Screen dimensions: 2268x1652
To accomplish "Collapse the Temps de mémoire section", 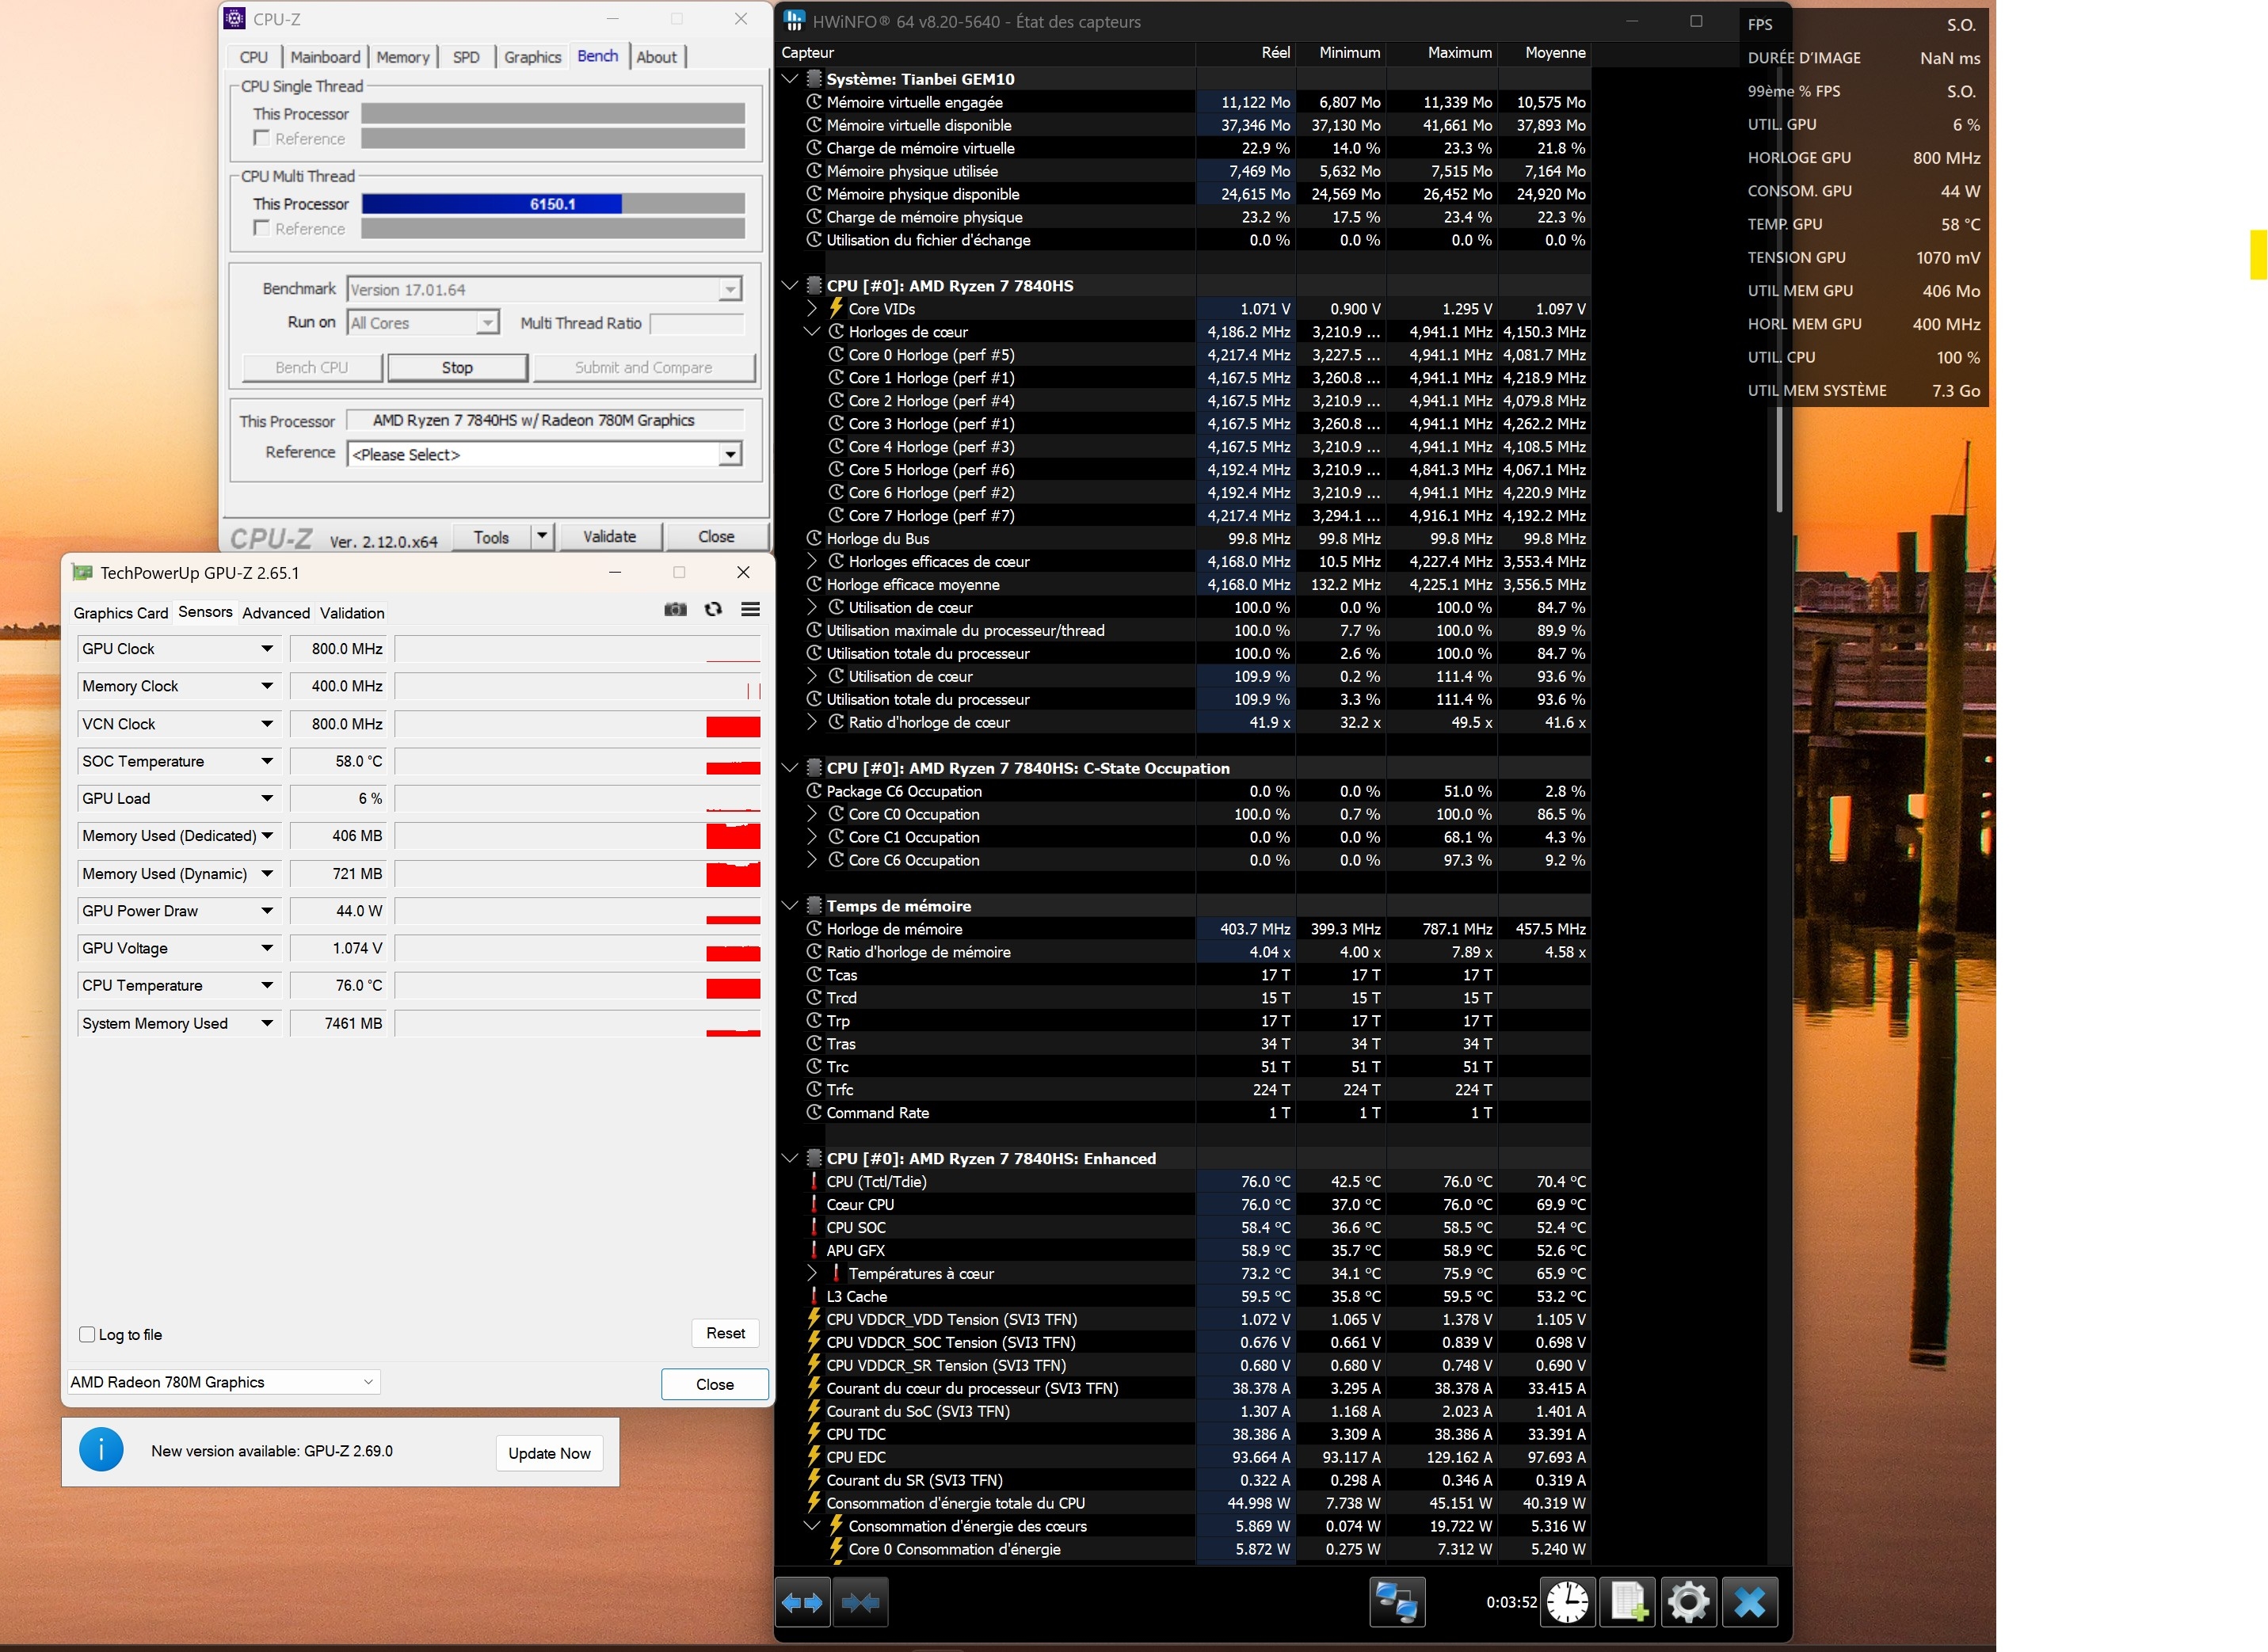I will (x=790, y=906).
